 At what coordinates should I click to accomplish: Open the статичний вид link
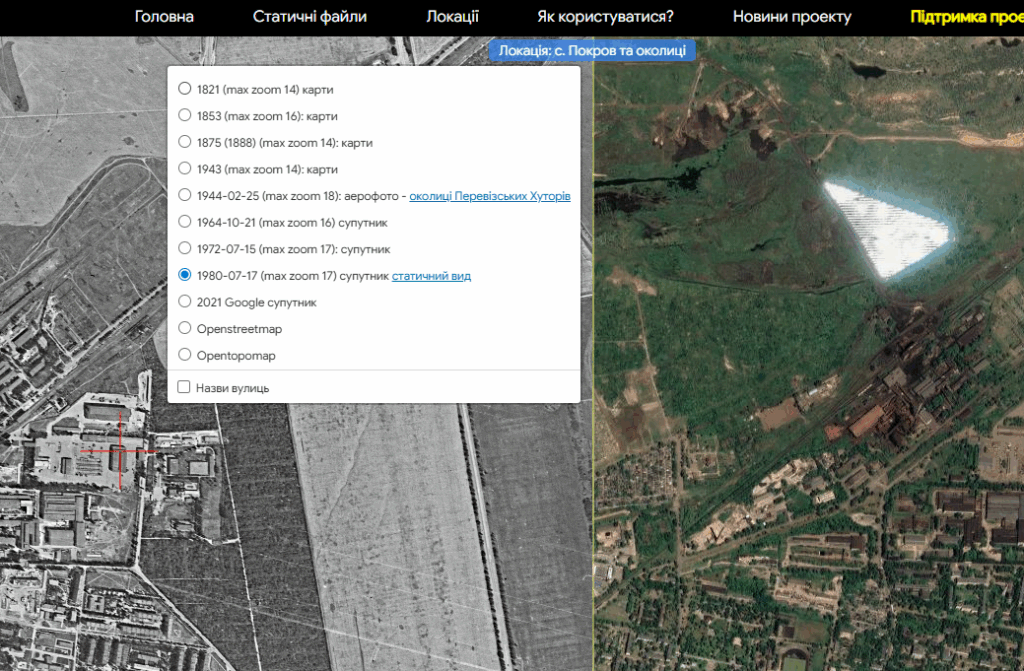[431, 276]
